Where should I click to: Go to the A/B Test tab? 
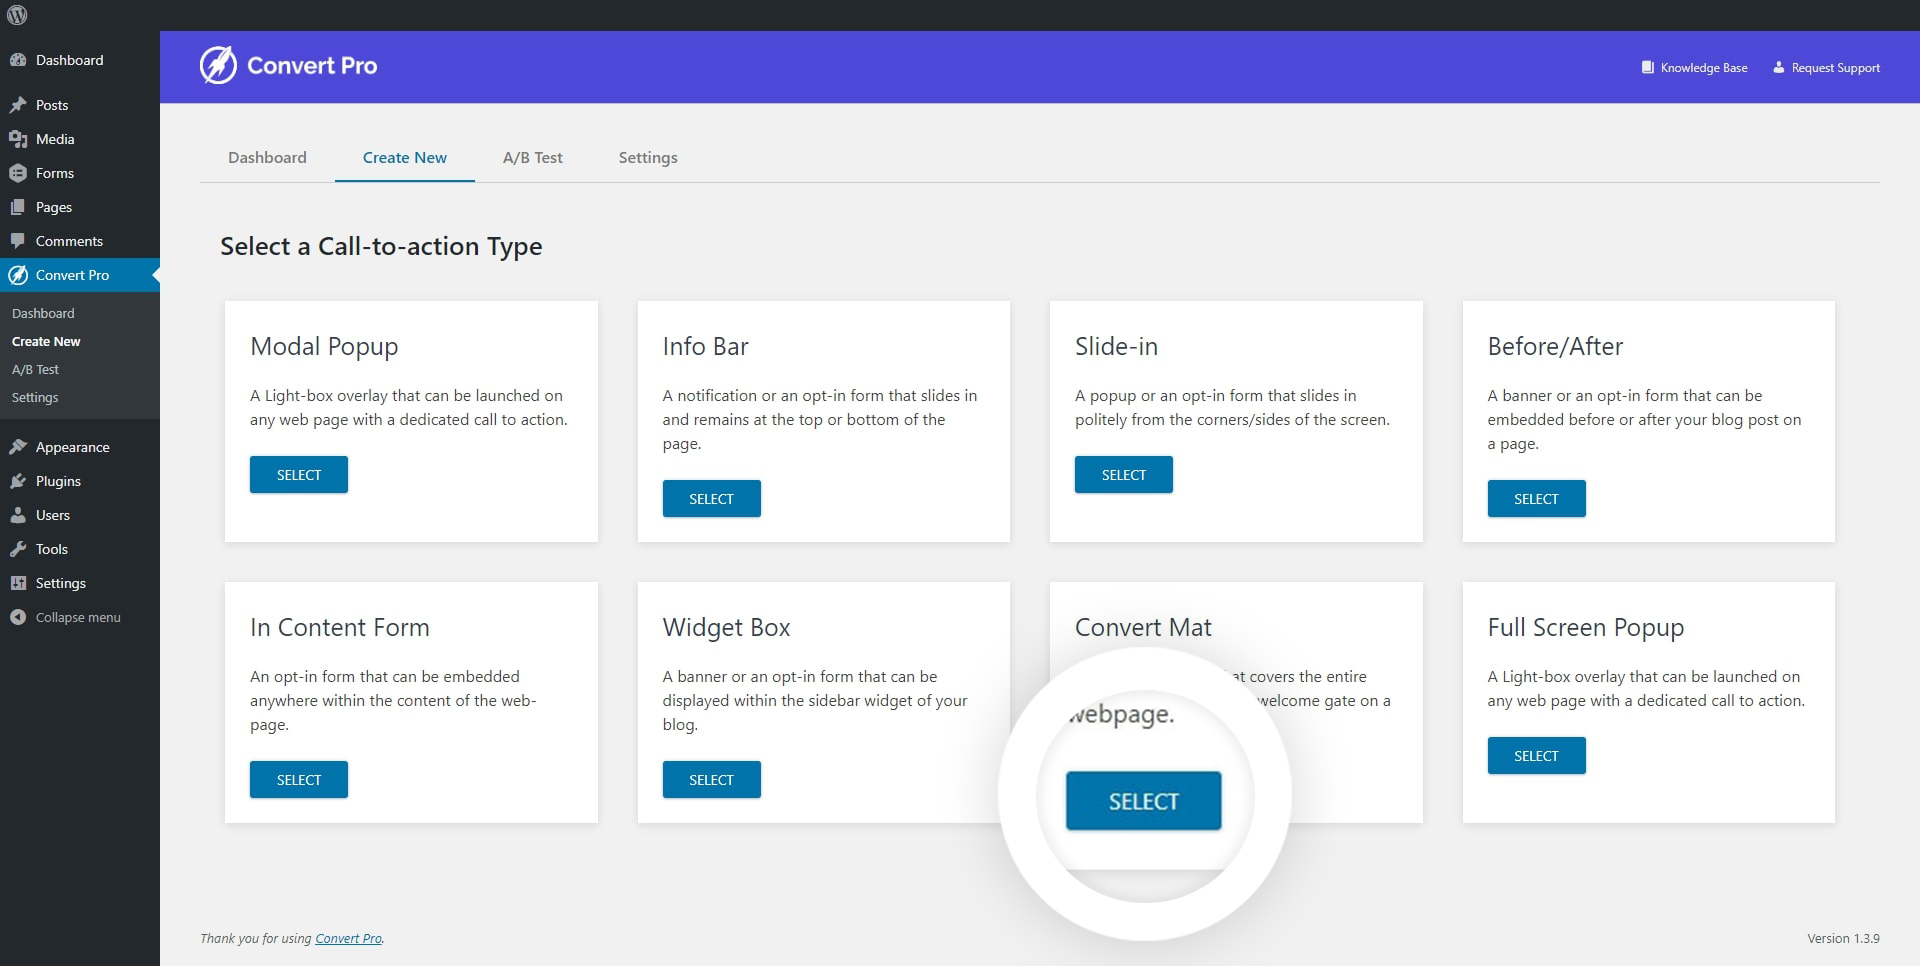pos(533,157)
